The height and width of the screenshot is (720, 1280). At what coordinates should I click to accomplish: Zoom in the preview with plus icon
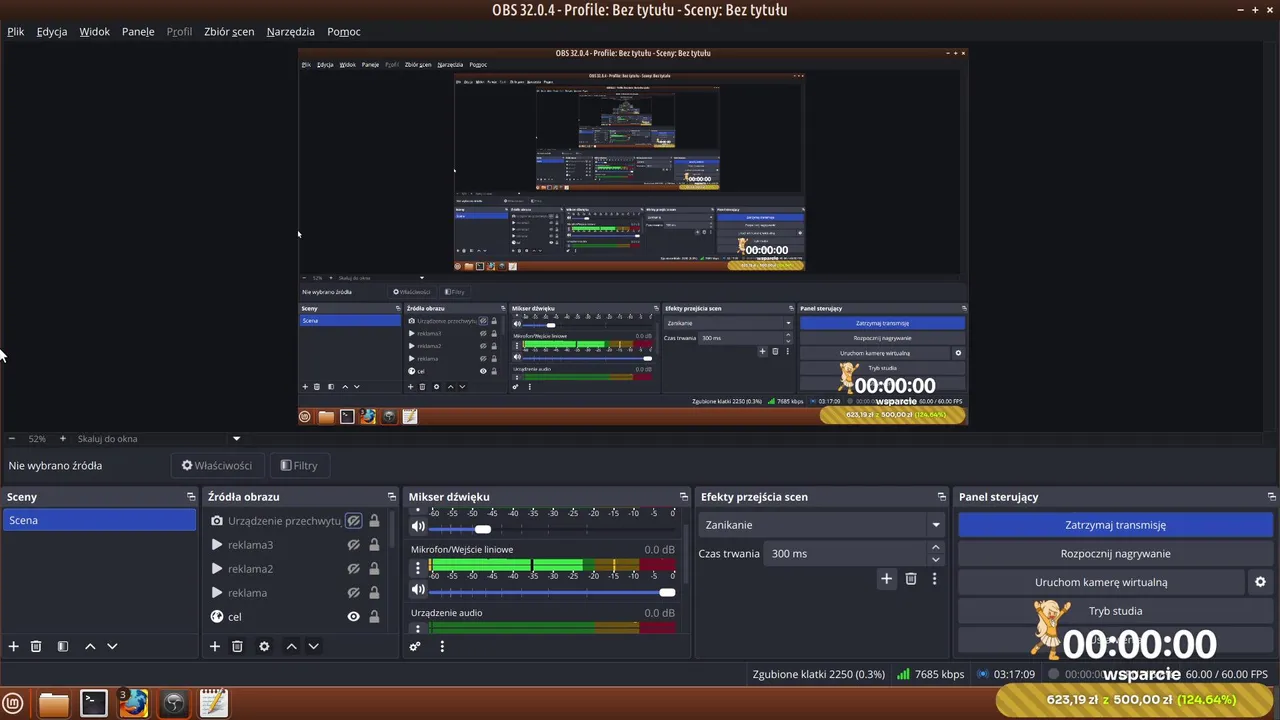[62, 439]
